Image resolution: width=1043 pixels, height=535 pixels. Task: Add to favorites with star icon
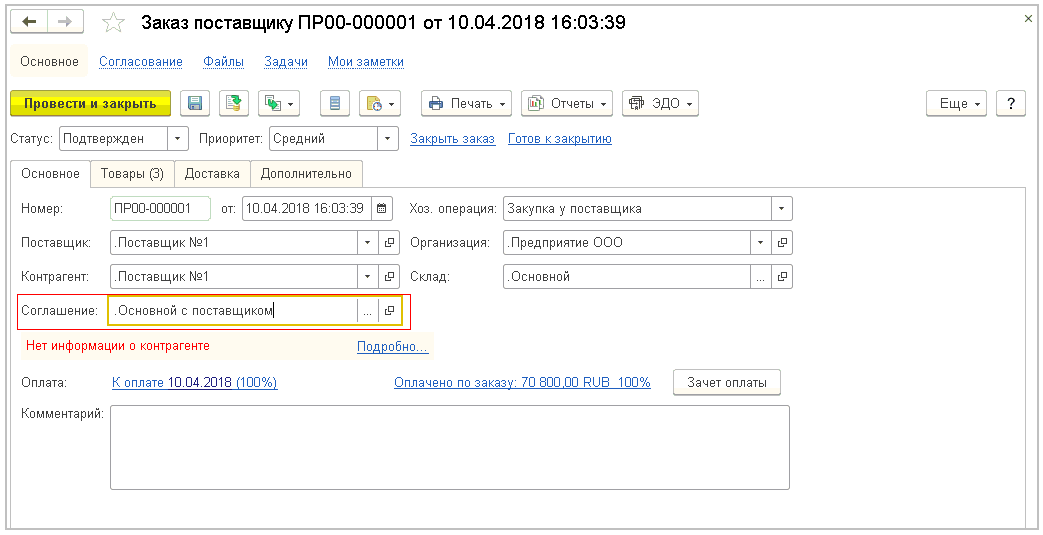pyautogui.click(x=115, y=22)
